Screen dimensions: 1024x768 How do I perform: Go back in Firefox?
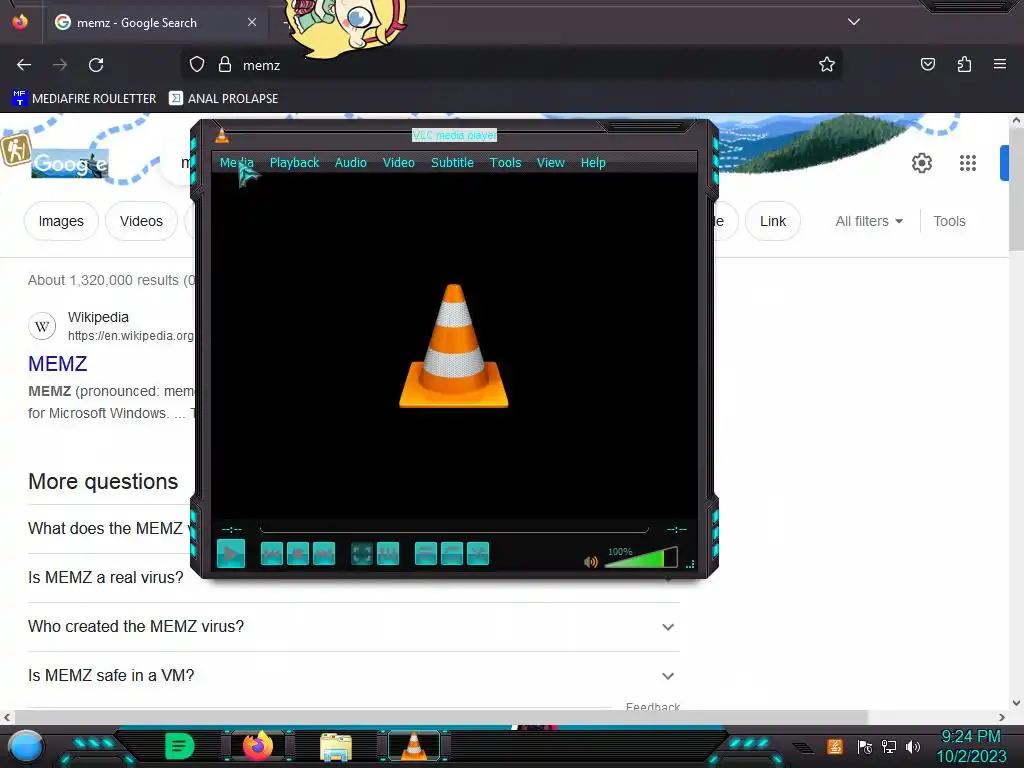24,65
